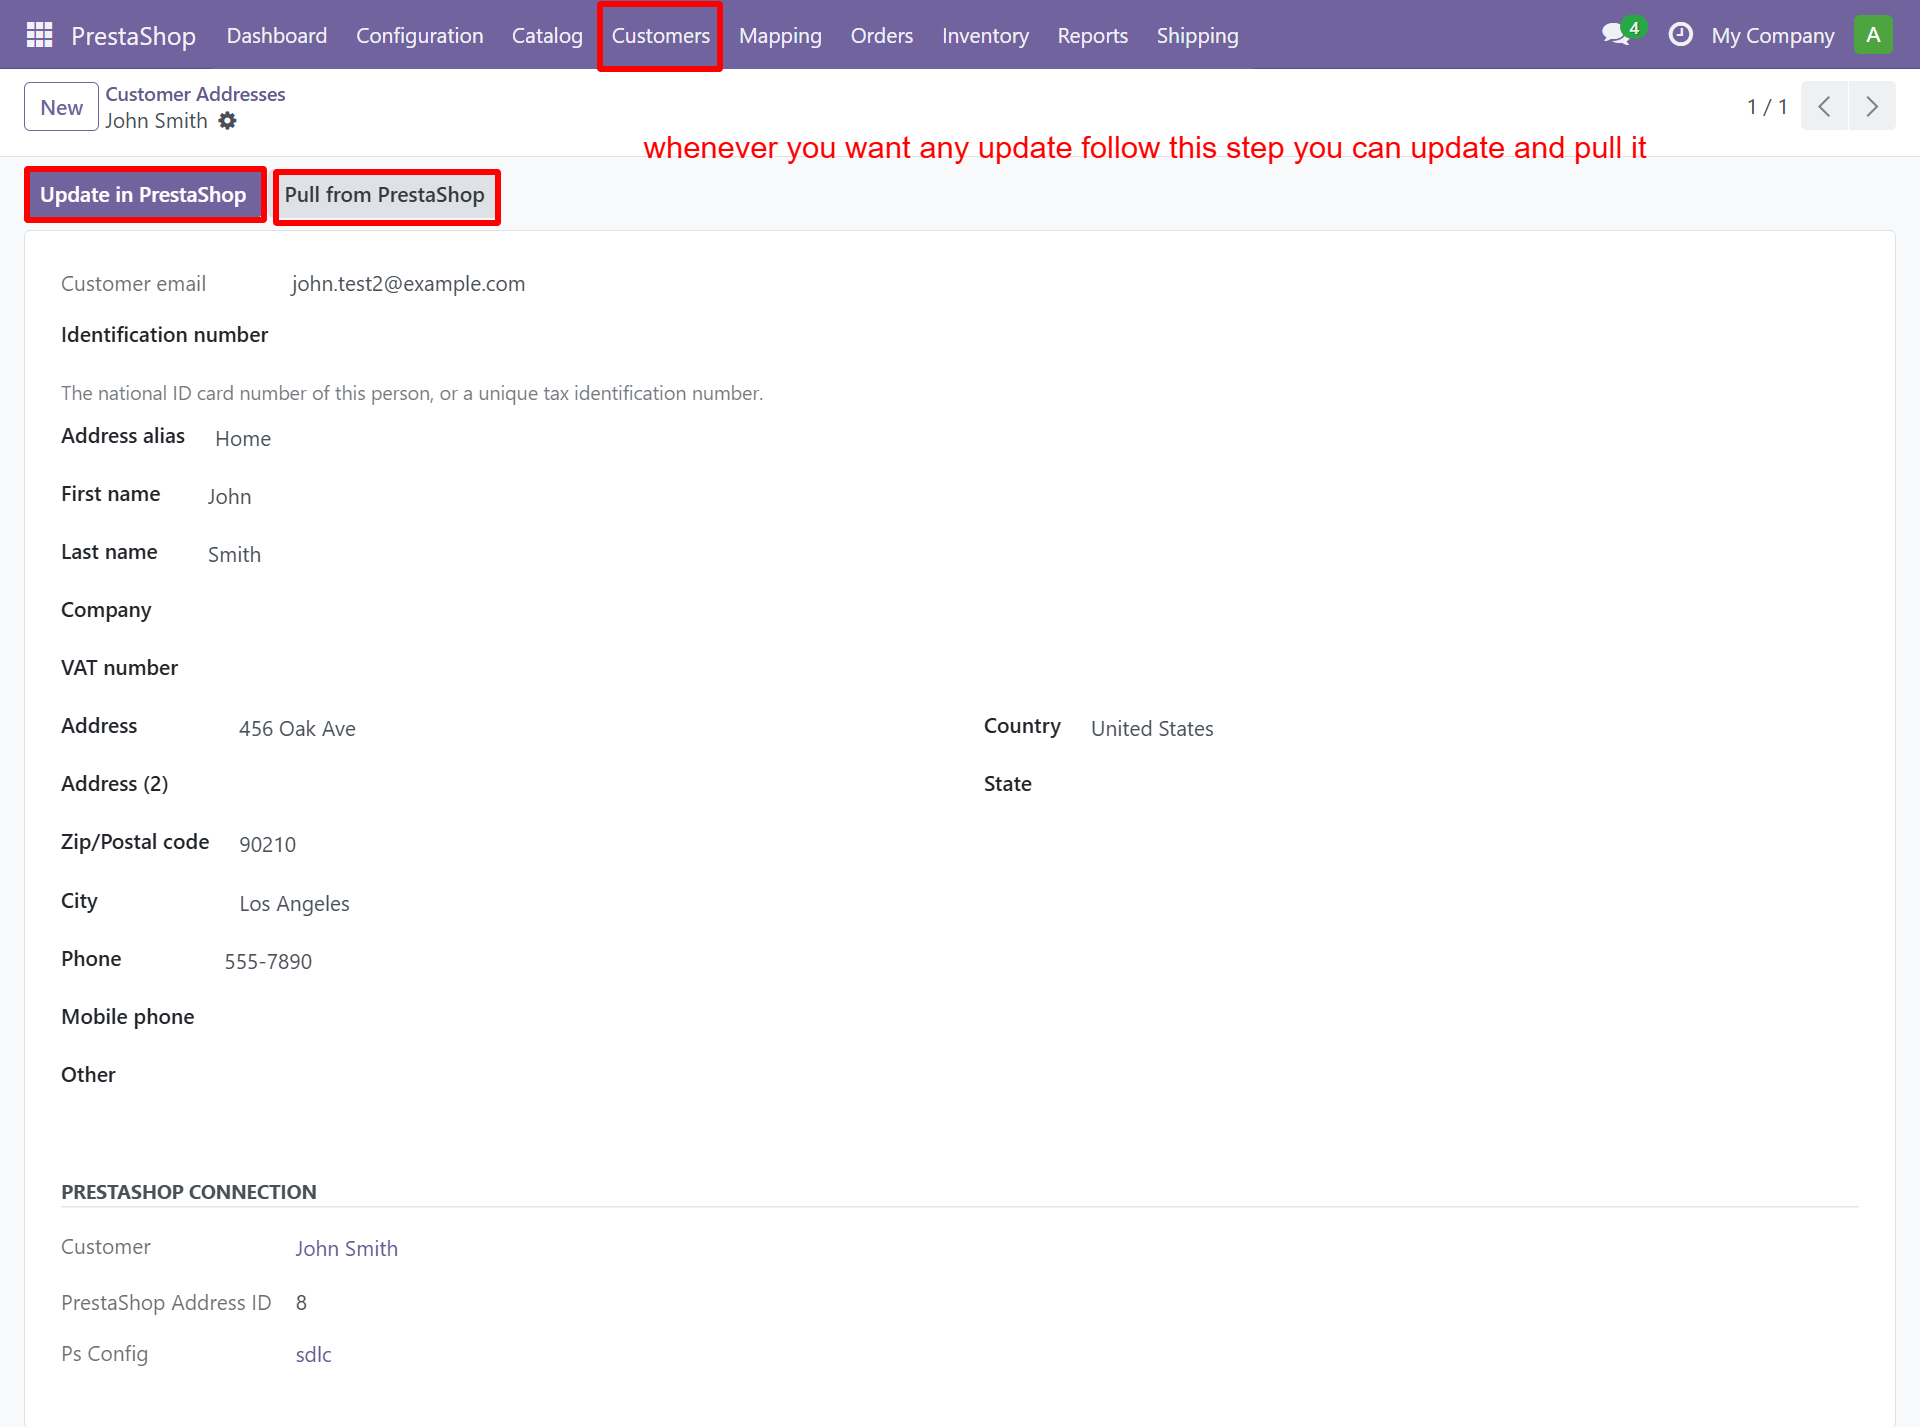This screenshot has height=1427, width=1920.
Task: Click the New record button
Action: point(62,107)
